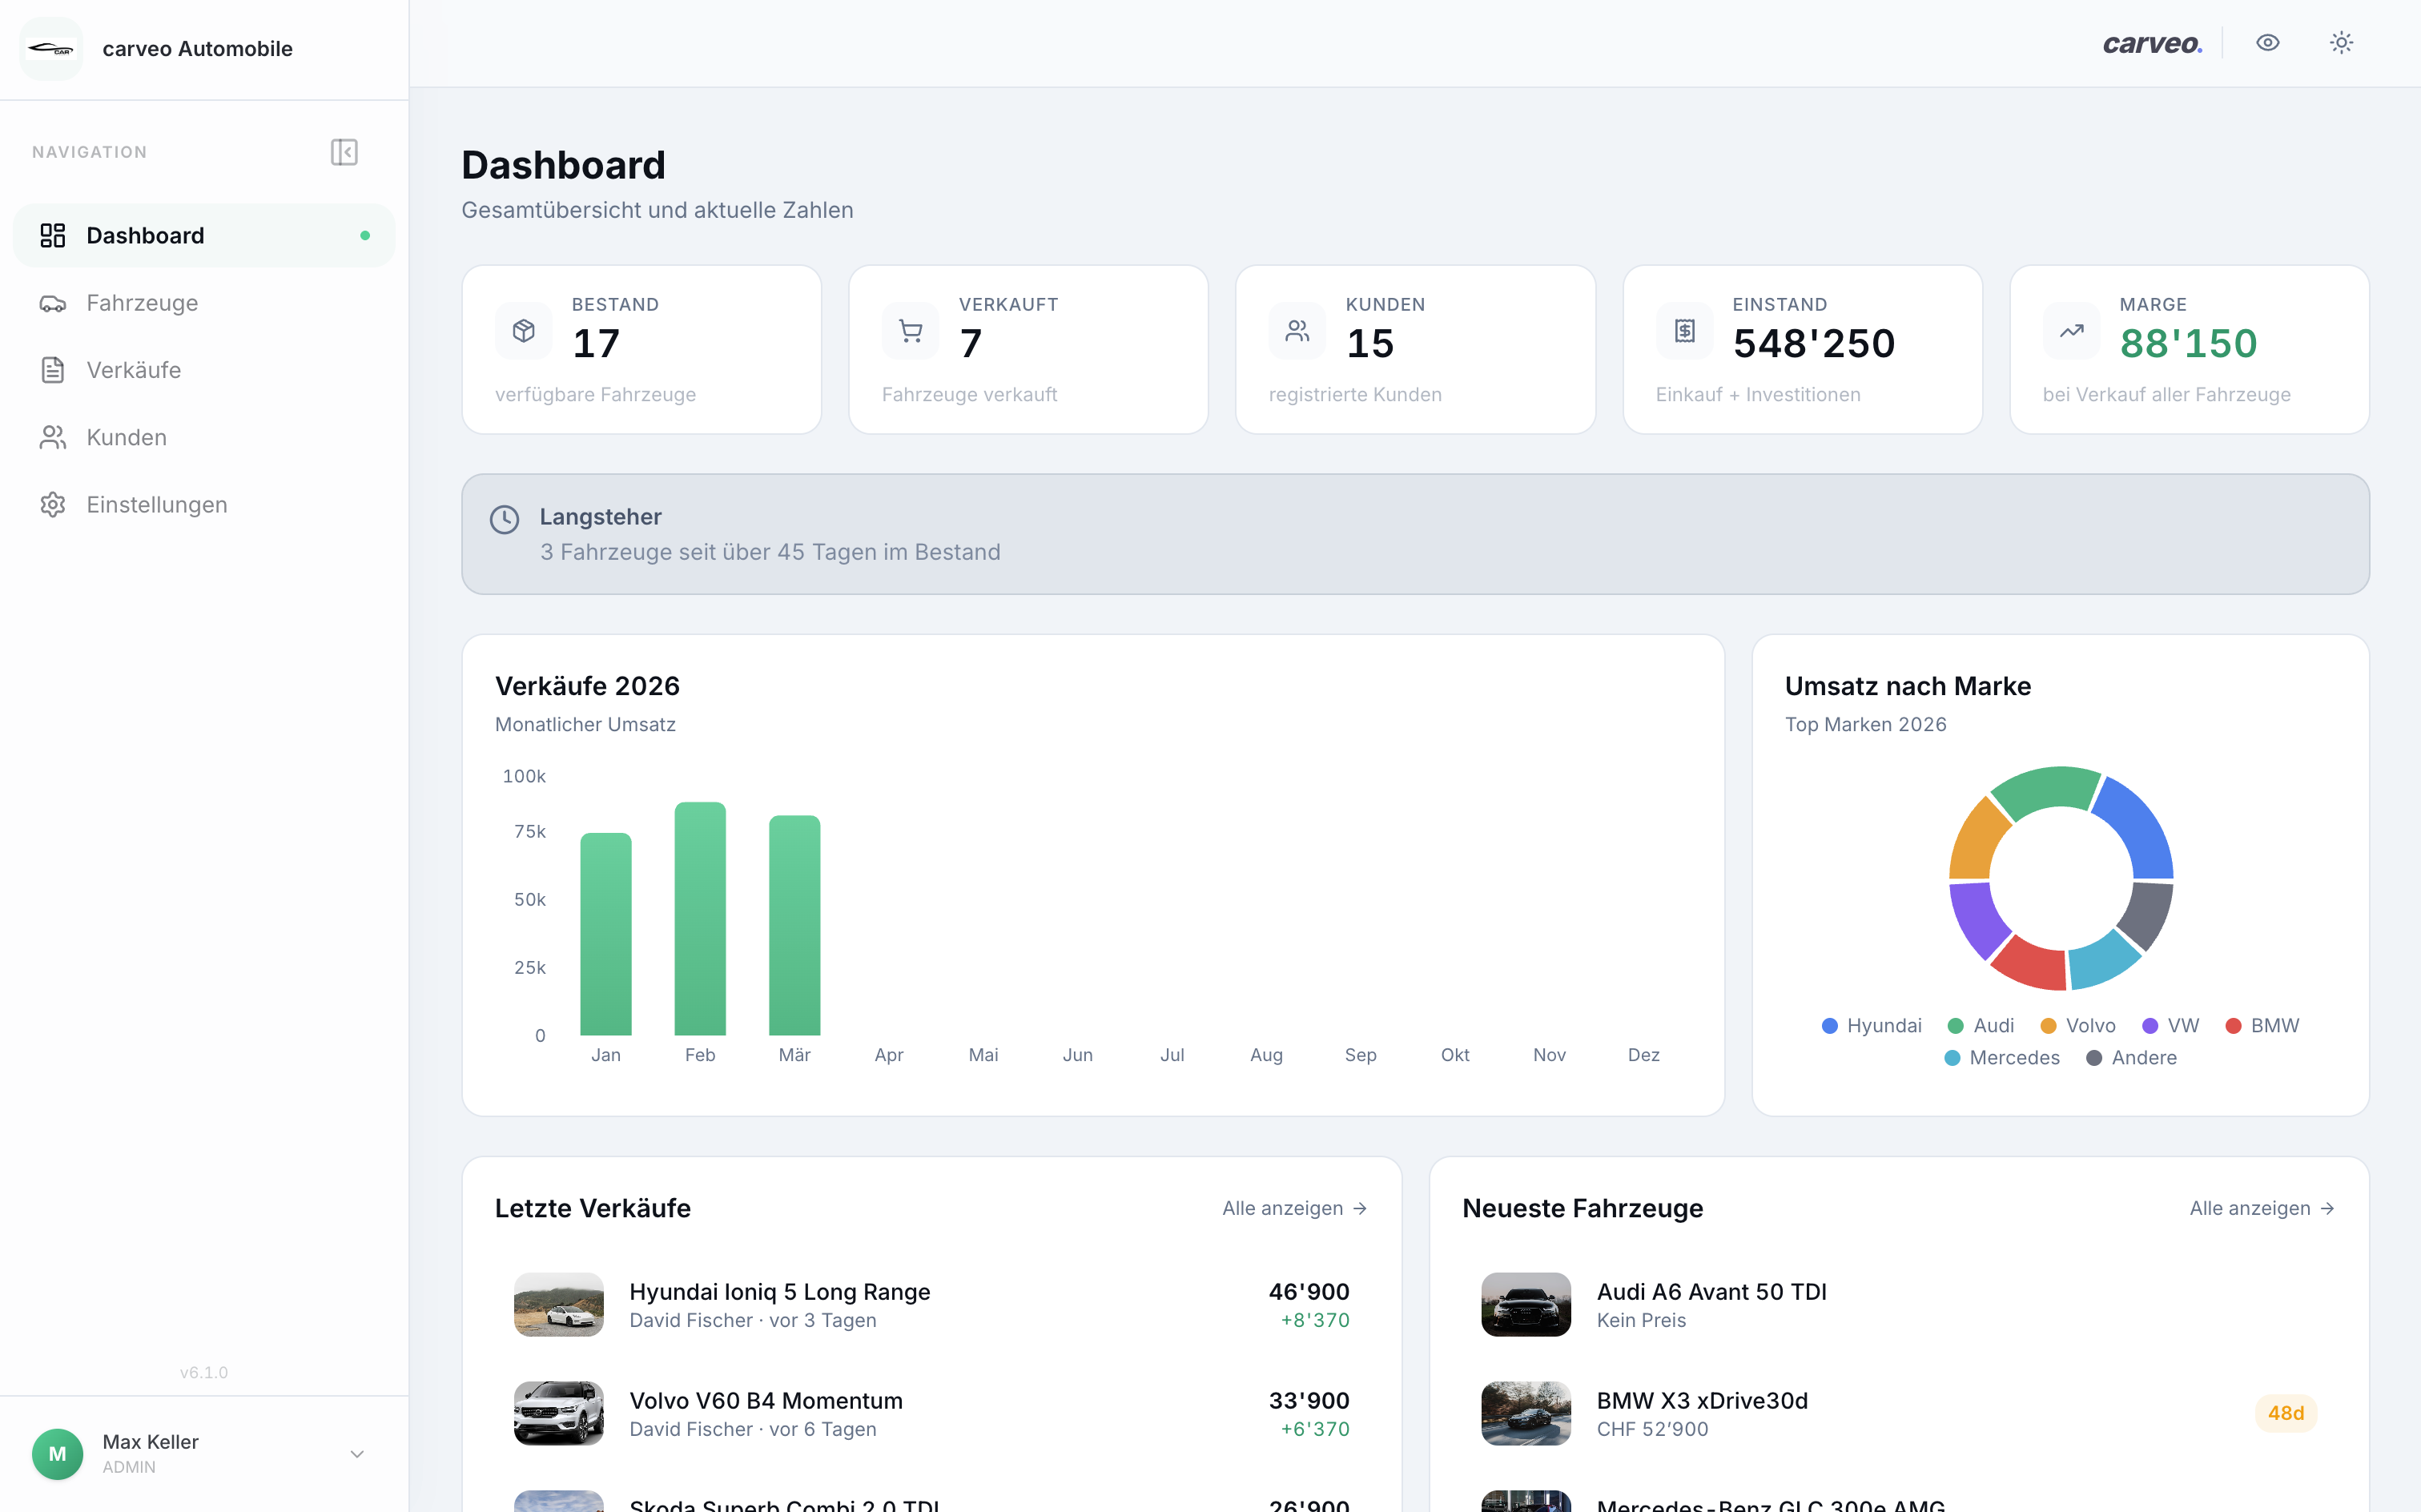Toggle the eye visibility icon in the header

point(2267,42)
